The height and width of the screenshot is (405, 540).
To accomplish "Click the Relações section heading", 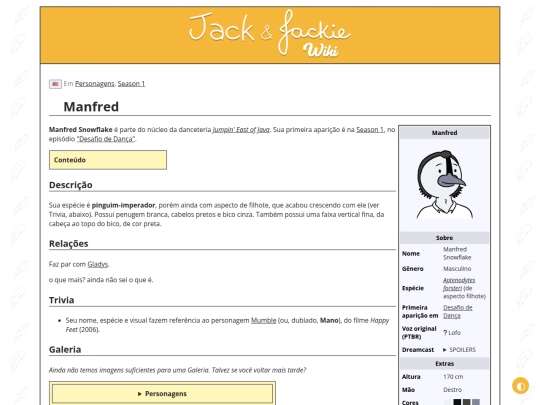I will click(69, 243).
